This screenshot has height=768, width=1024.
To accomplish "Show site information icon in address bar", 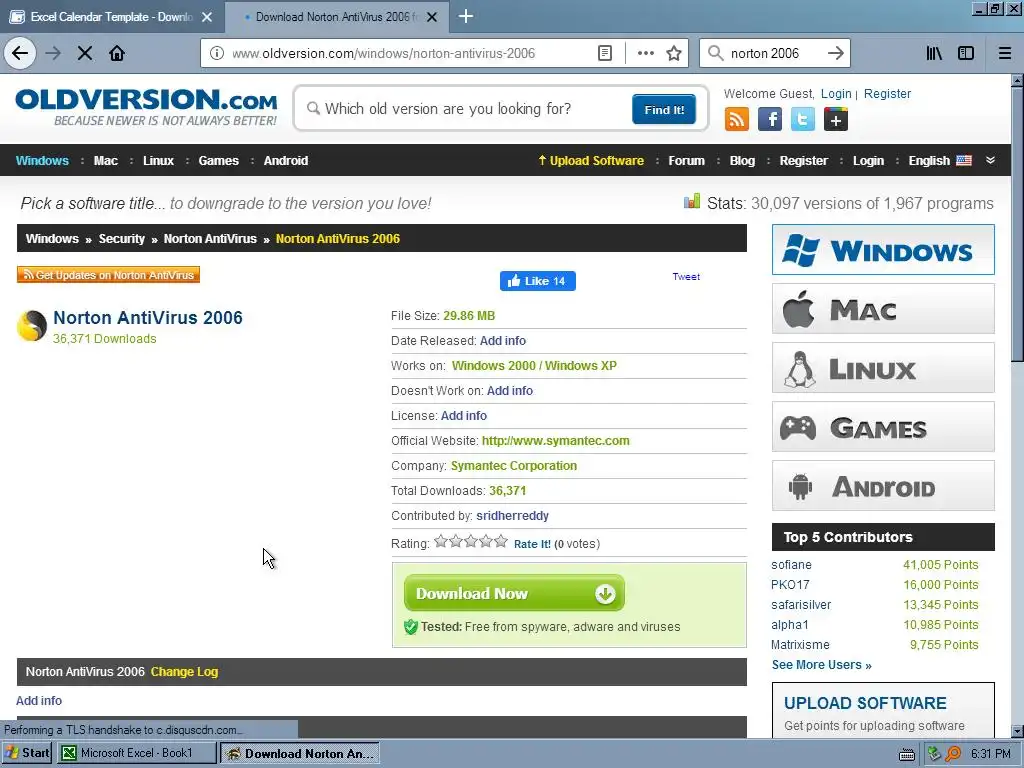I will 216,53.
